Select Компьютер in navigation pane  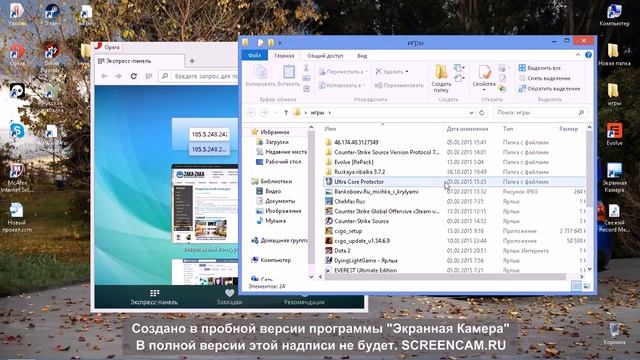271,260
